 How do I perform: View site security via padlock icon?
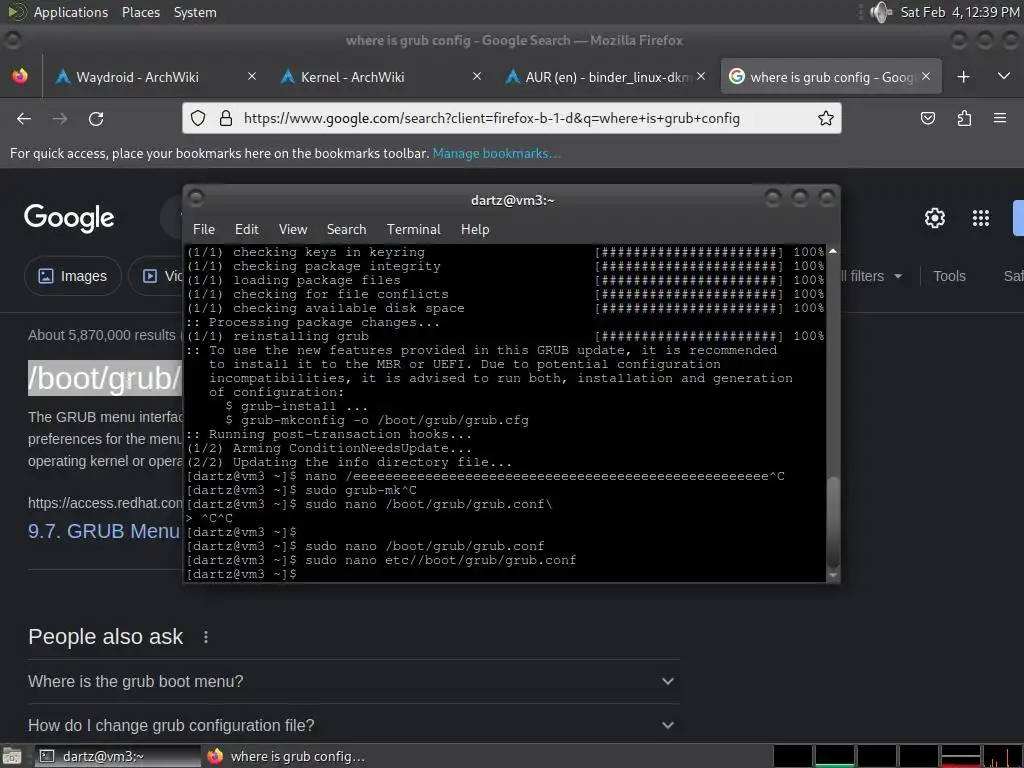click(x=226, y=118)
